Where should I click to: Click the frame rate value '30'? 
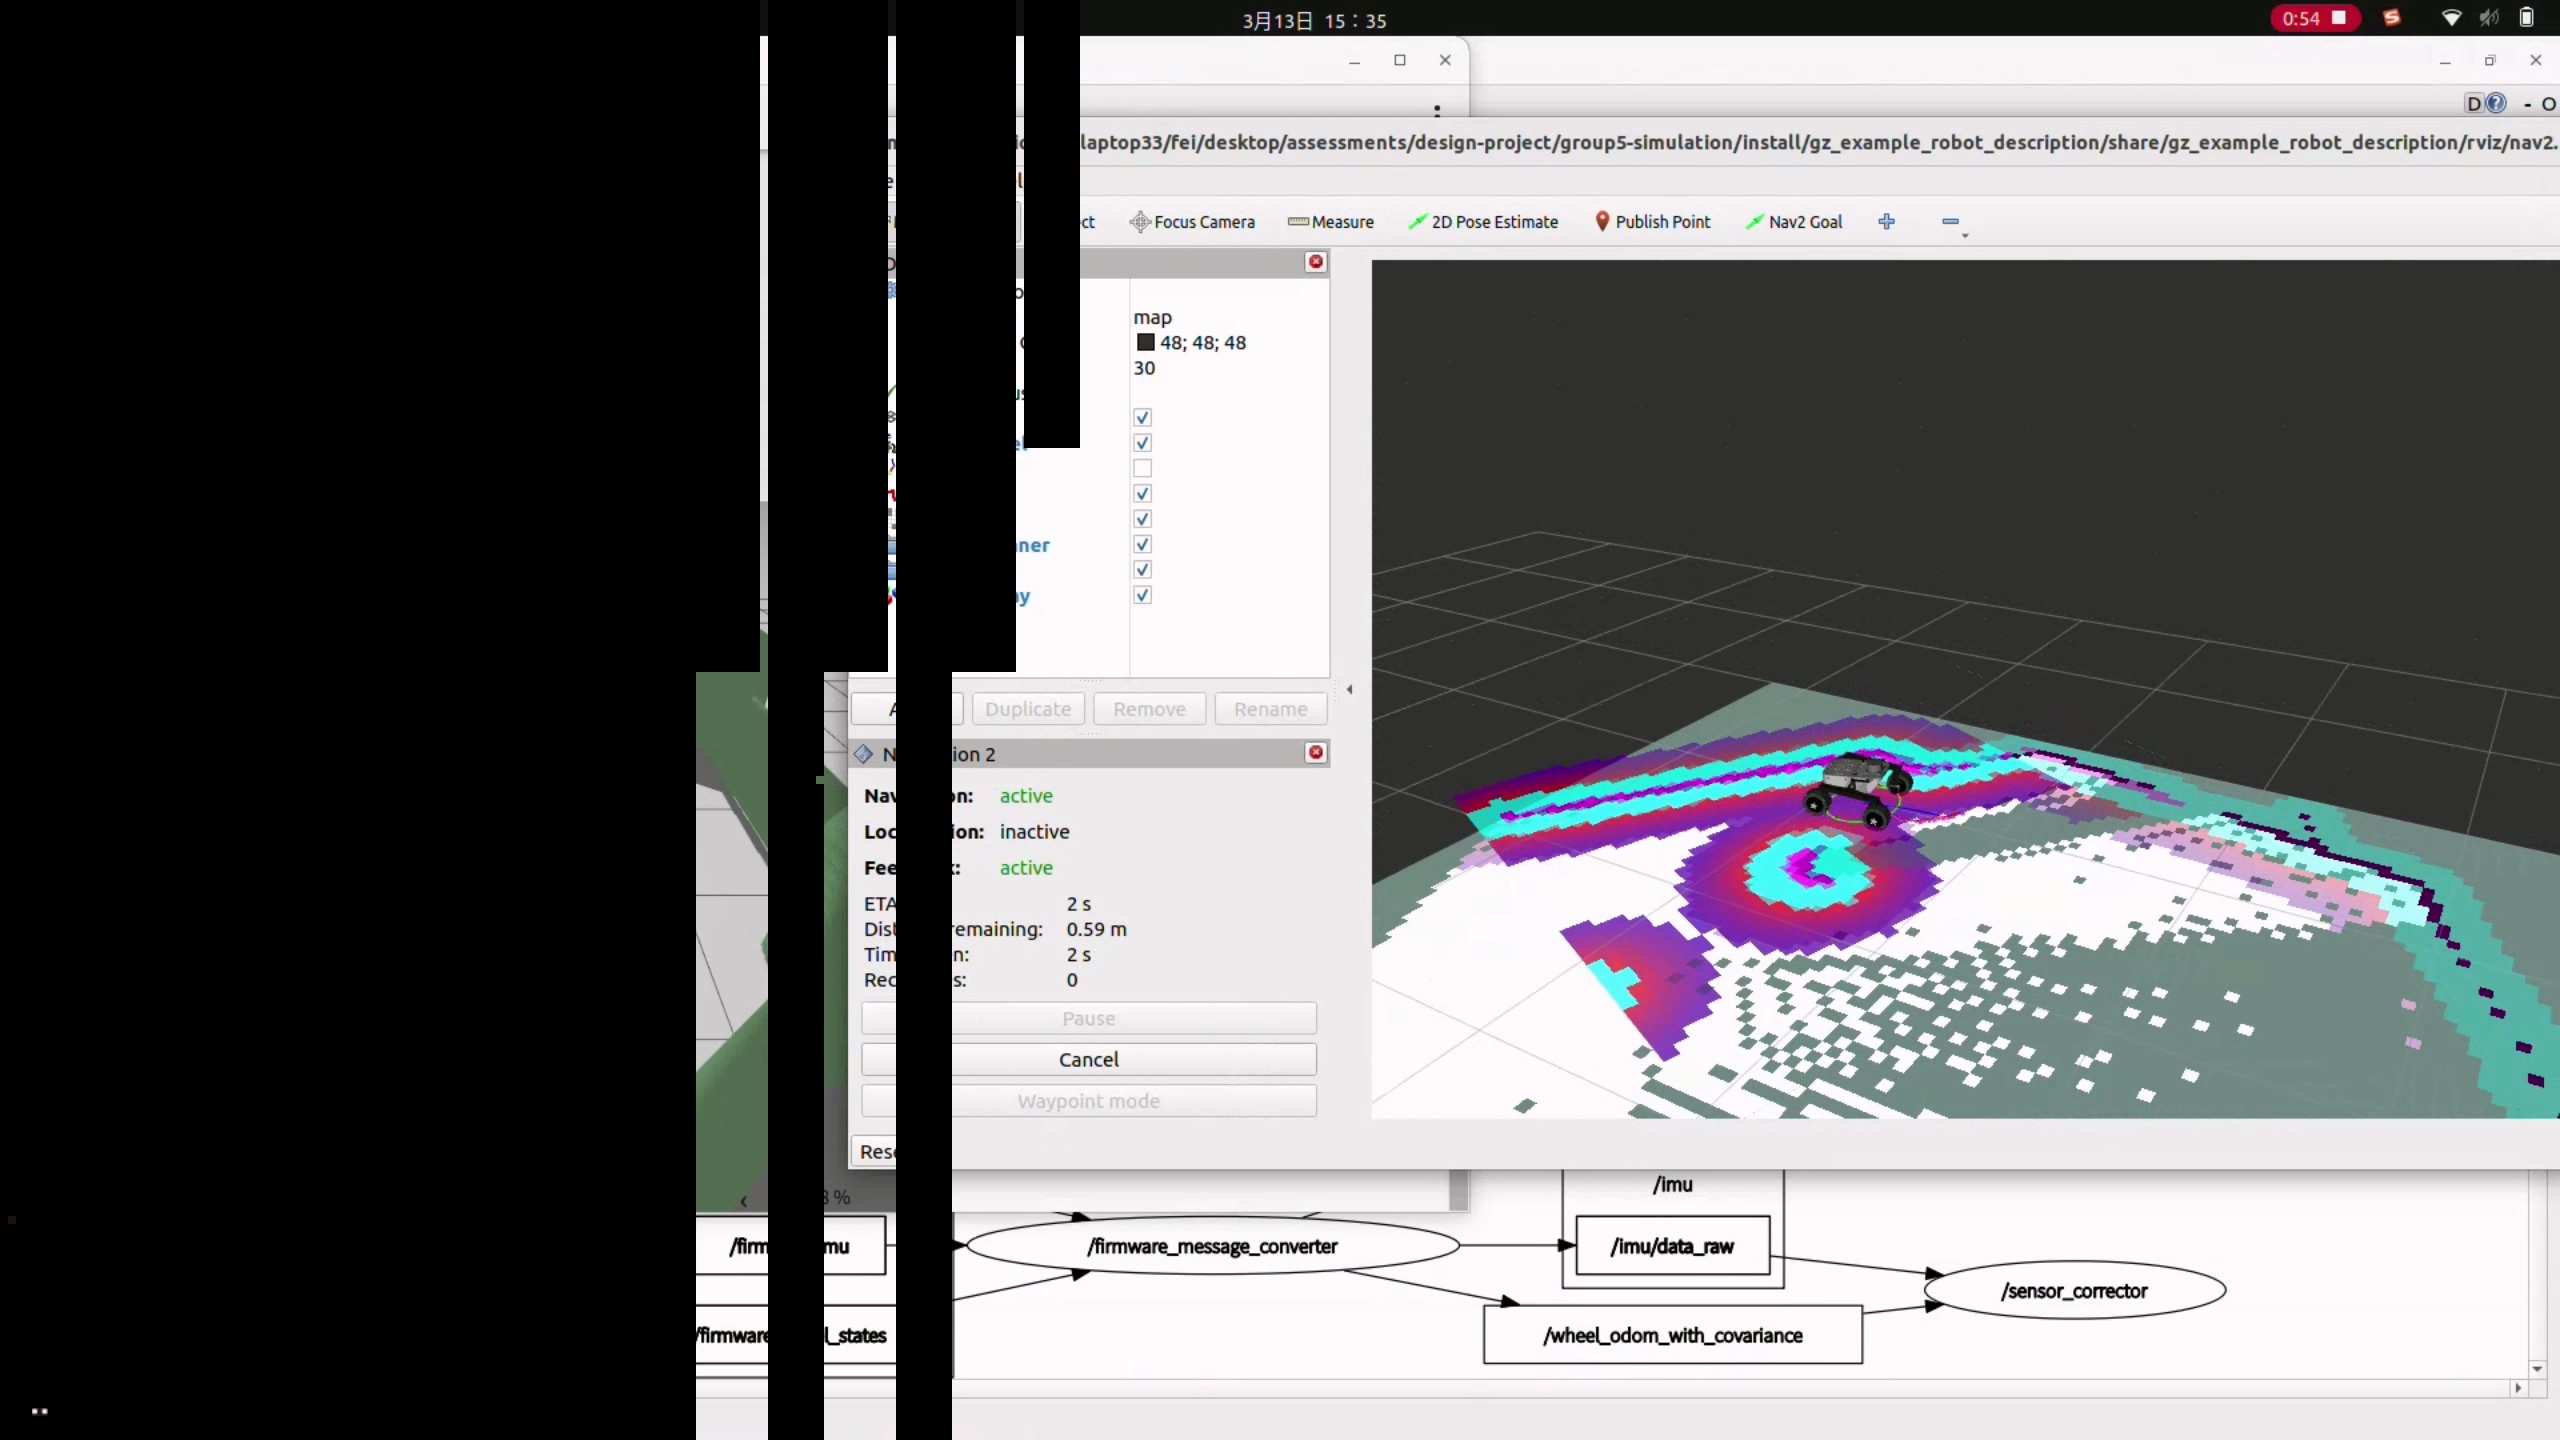coord(1144,368)
